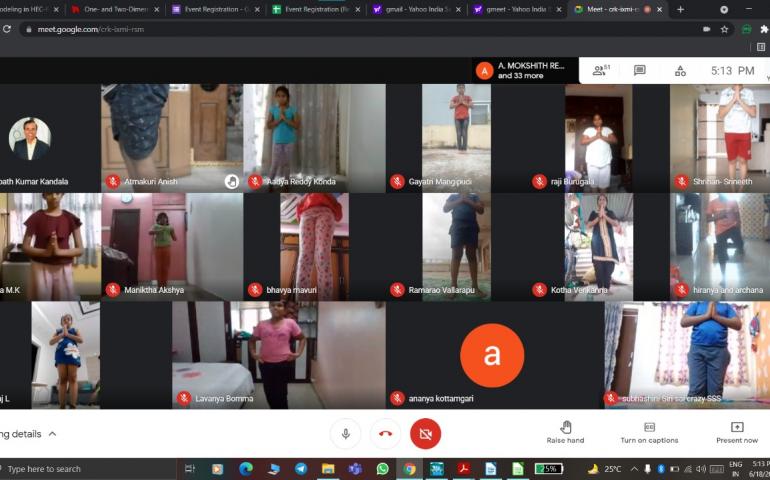This screenshot has height=480, width=770.
Task: Close the gmeet - Yahoo India tab
Action: click(558, 9)
